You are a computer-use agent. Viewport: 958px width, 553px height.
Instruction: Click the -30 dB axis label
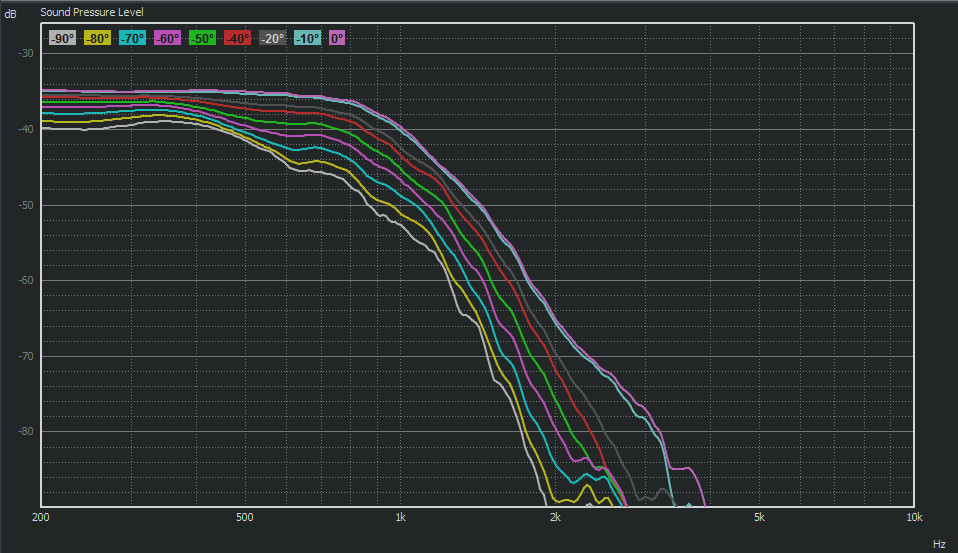tap(26, 53)
